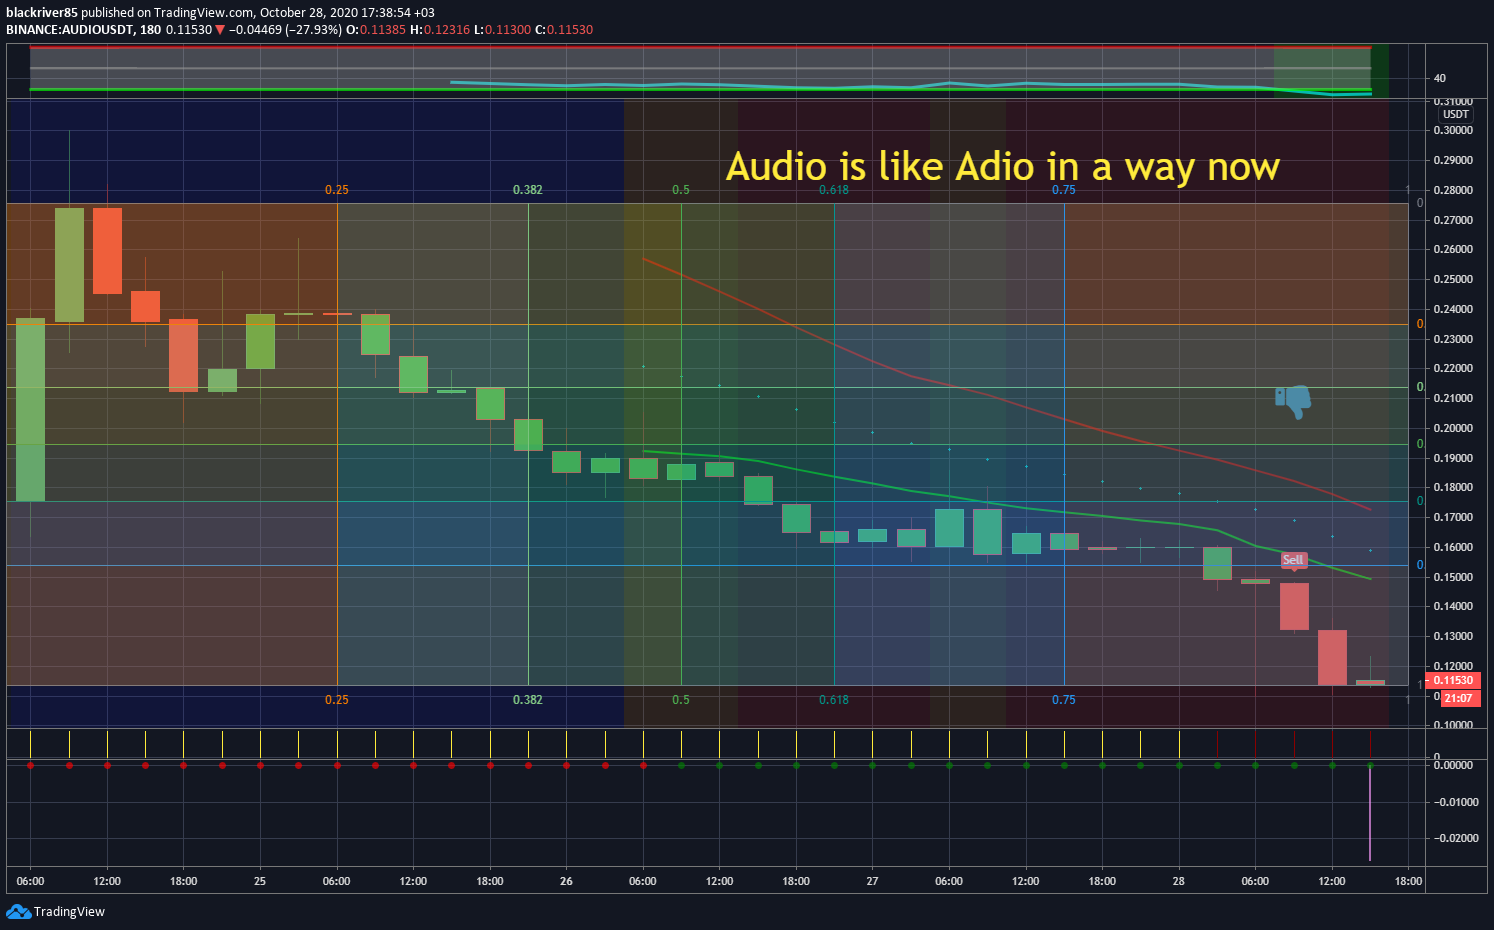Click the 21:07 candle countdown label
The height and width of the screenshot is (930, 1494).
(1458, 698)
